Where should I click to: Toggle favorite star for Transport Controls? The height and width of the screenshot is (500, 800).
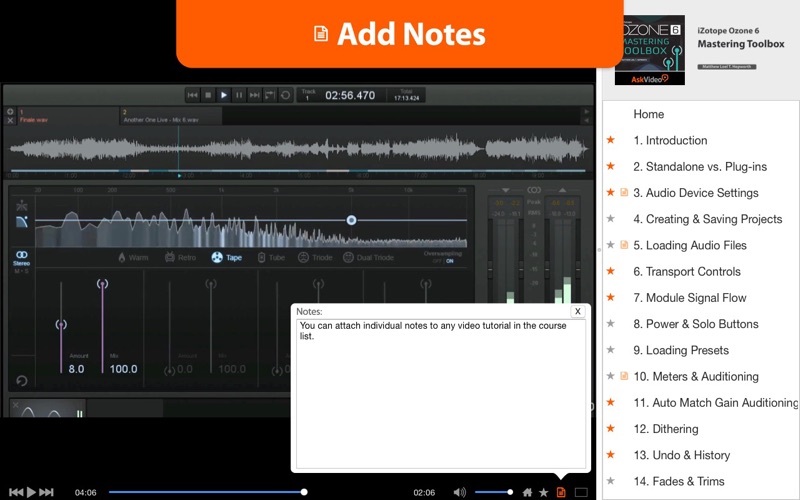click(x=610, y=271)
